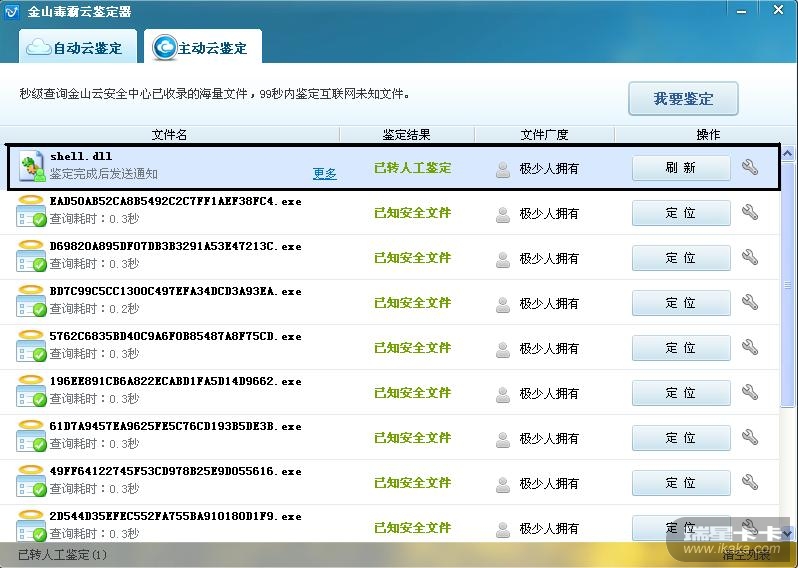This screenshot has height=568, width=798.
Task: Click 定位 for D69820A895DF07DB3B3291A53E47213C.exe
Action: 681,258
